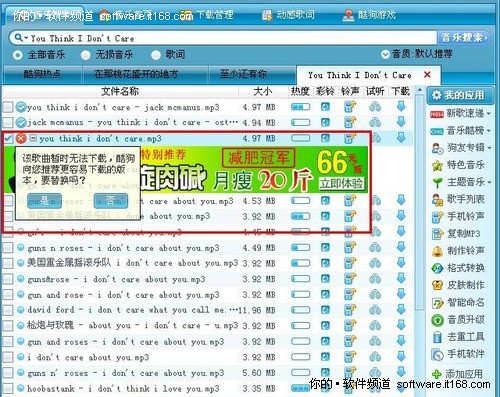
Task: Preview the first jack mcmanus.mp3 result
Action: point(375,107)
